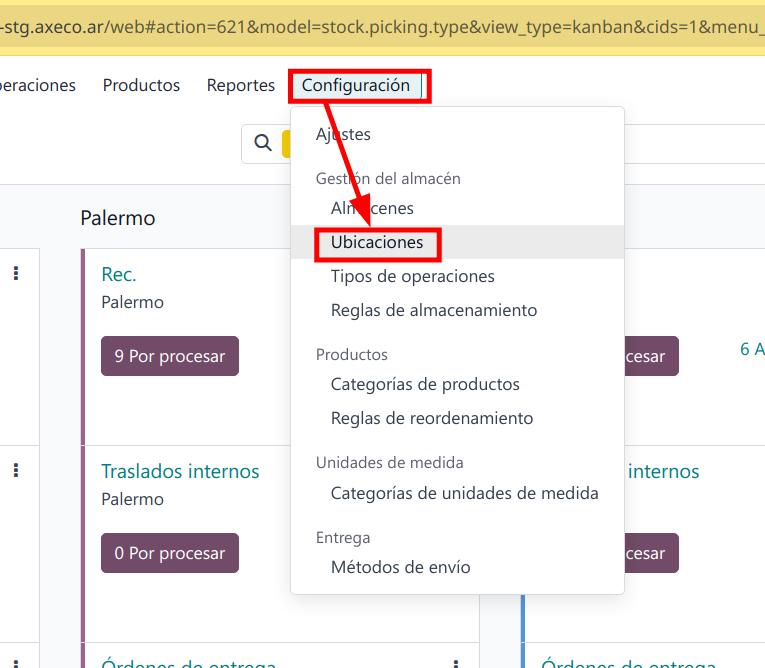Choose Métodos de envío
The height and width of the screenshot is (668, 765).
pyautogui.click(x=400, y=567)
